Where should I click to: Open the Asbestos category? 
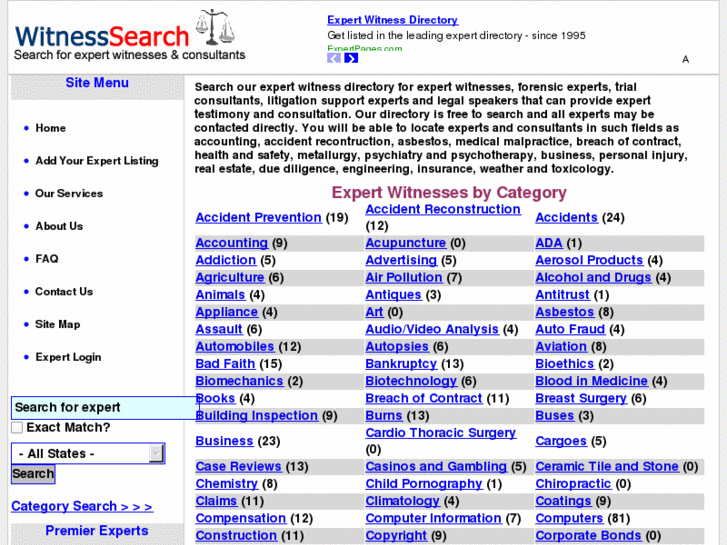tap(565, 312)
